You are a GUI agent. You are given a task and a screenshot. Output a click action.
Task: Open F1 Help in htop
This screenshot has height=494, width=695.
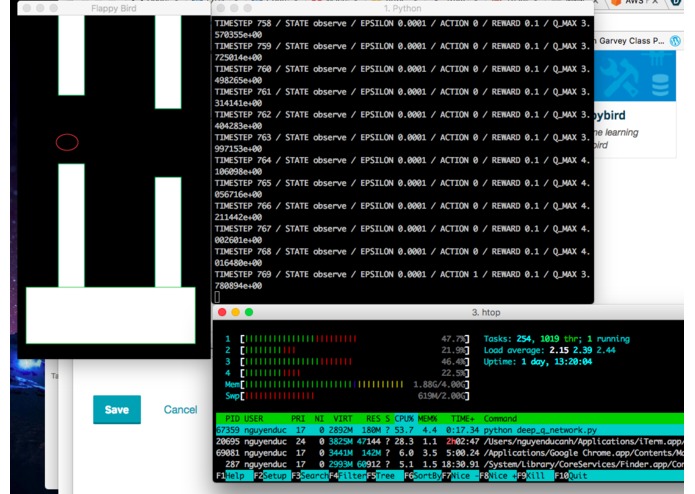pos(230,476)
